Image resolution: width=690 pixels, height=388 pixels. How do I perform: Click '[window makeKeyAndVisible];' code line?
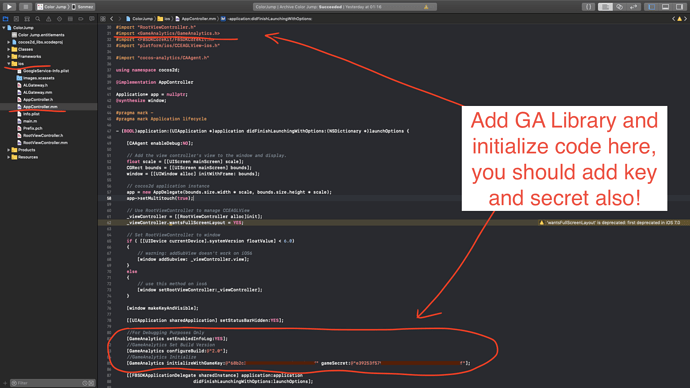[162, 308]
